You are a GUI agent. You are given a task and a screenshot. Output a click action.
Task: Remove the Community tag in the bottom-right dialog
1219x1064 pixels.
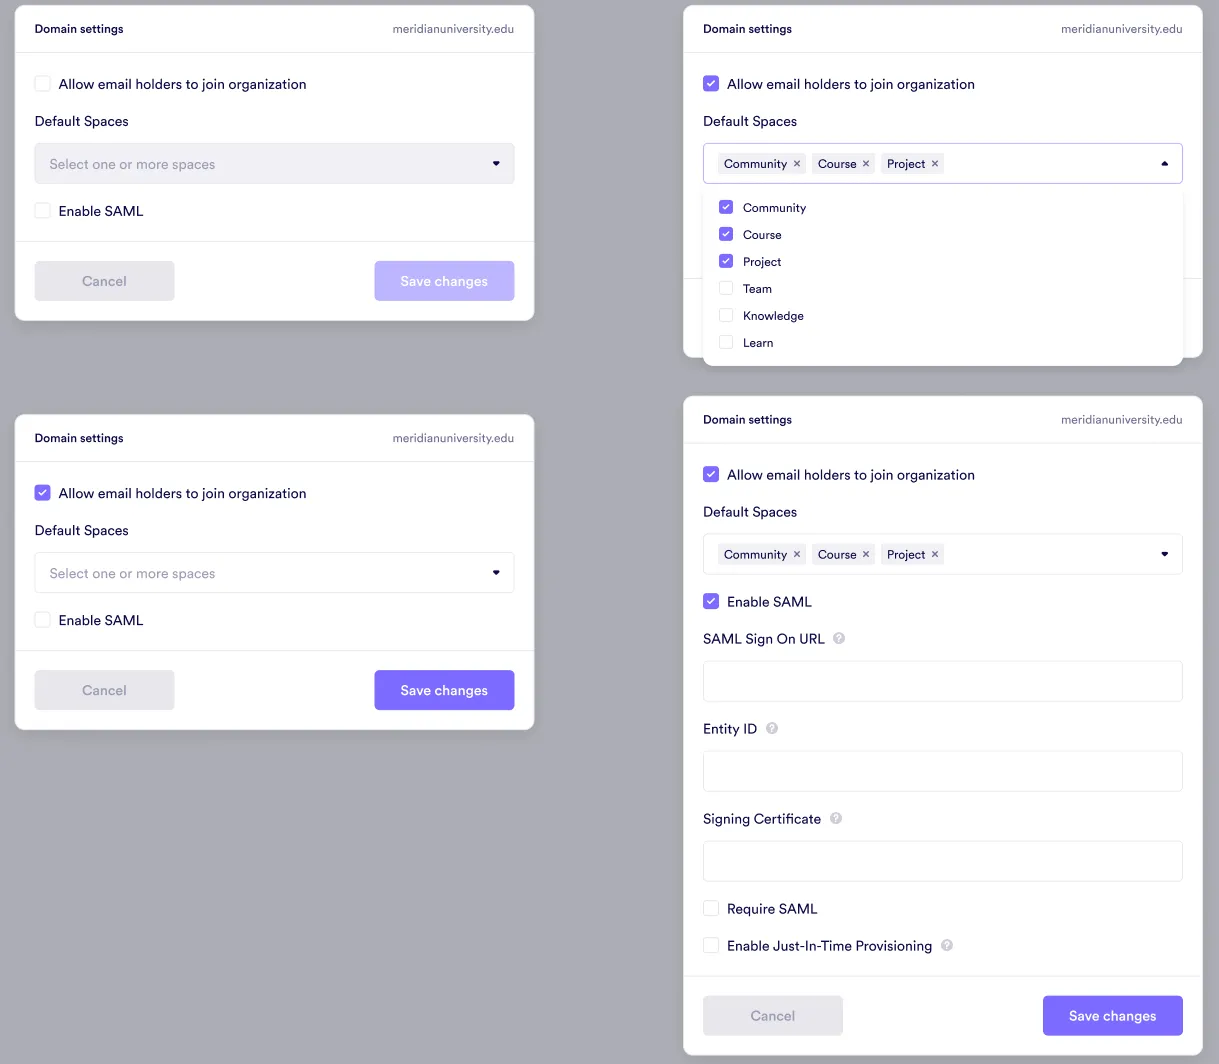point(797,554)
